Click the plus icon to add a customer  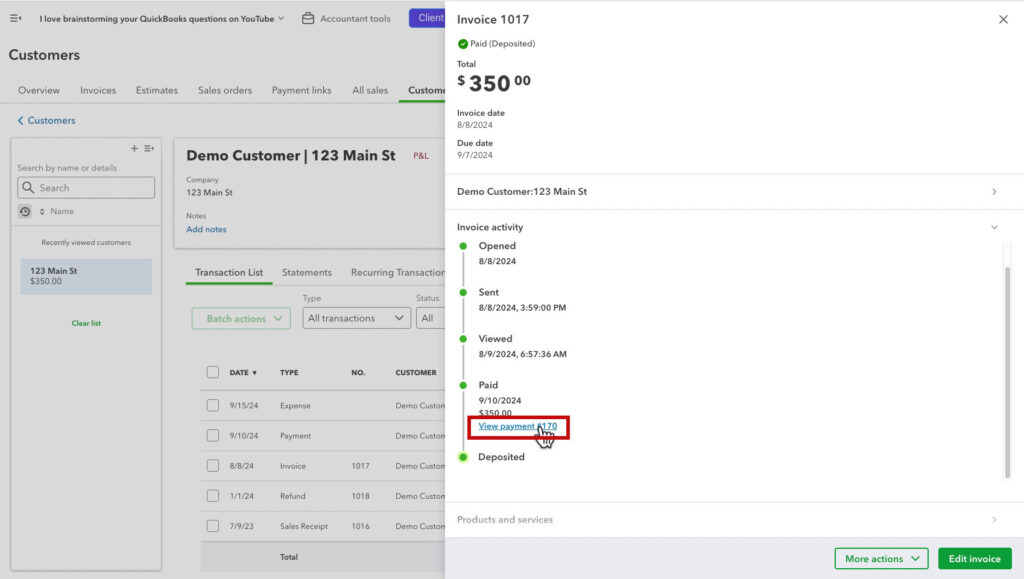click(133, 147)
